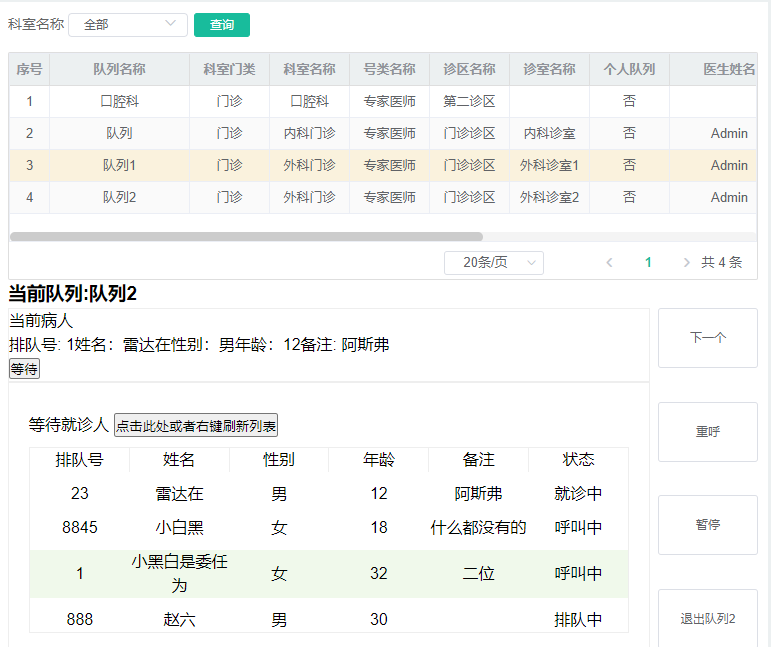Click waiting patient 雷达在 name
The height and width of the screenshot is (647, 771).
coord(179,494)
